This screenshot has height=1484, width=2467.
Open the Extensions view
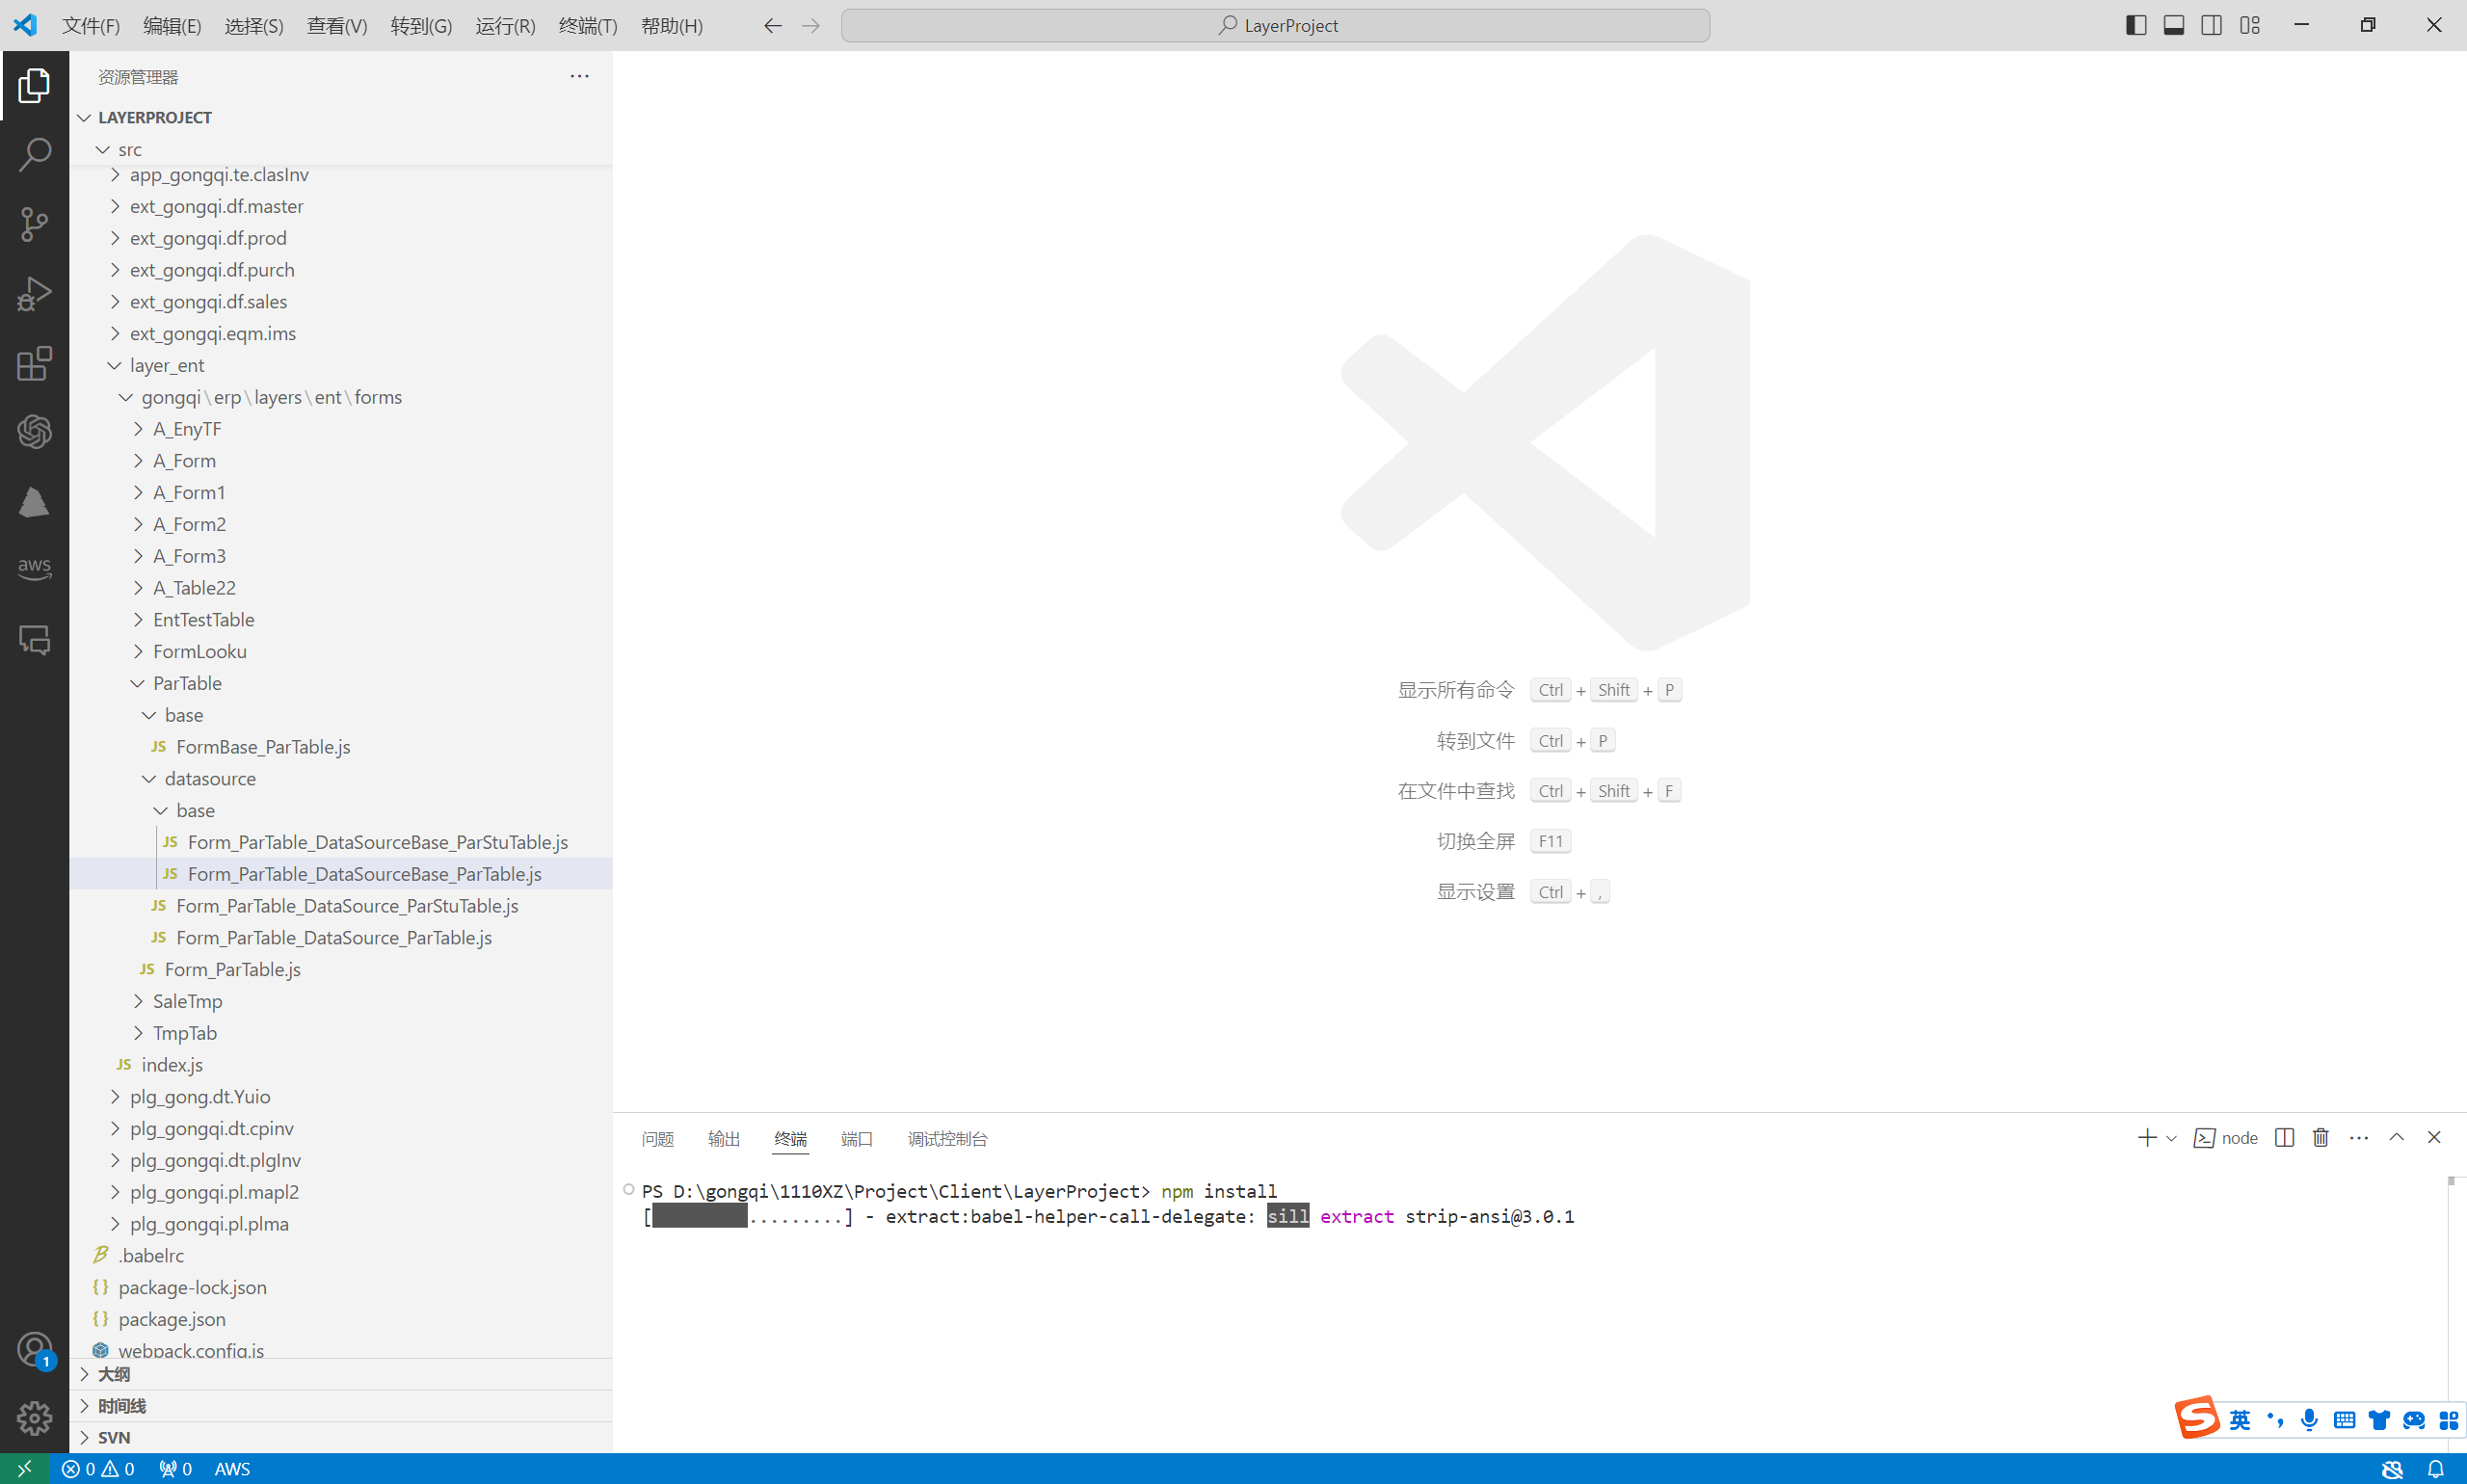coord(34,364)
